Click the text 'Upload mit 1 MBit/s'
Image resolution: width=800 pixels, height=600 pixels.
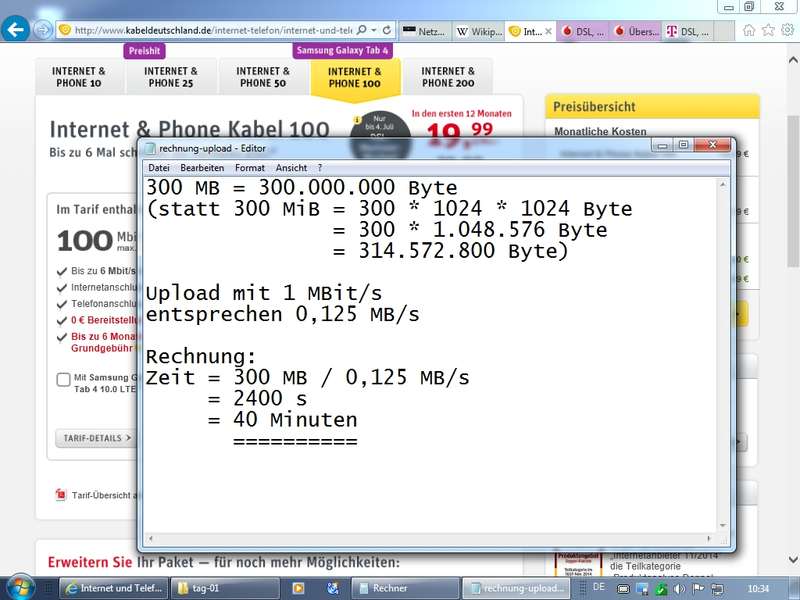(264, 293)
